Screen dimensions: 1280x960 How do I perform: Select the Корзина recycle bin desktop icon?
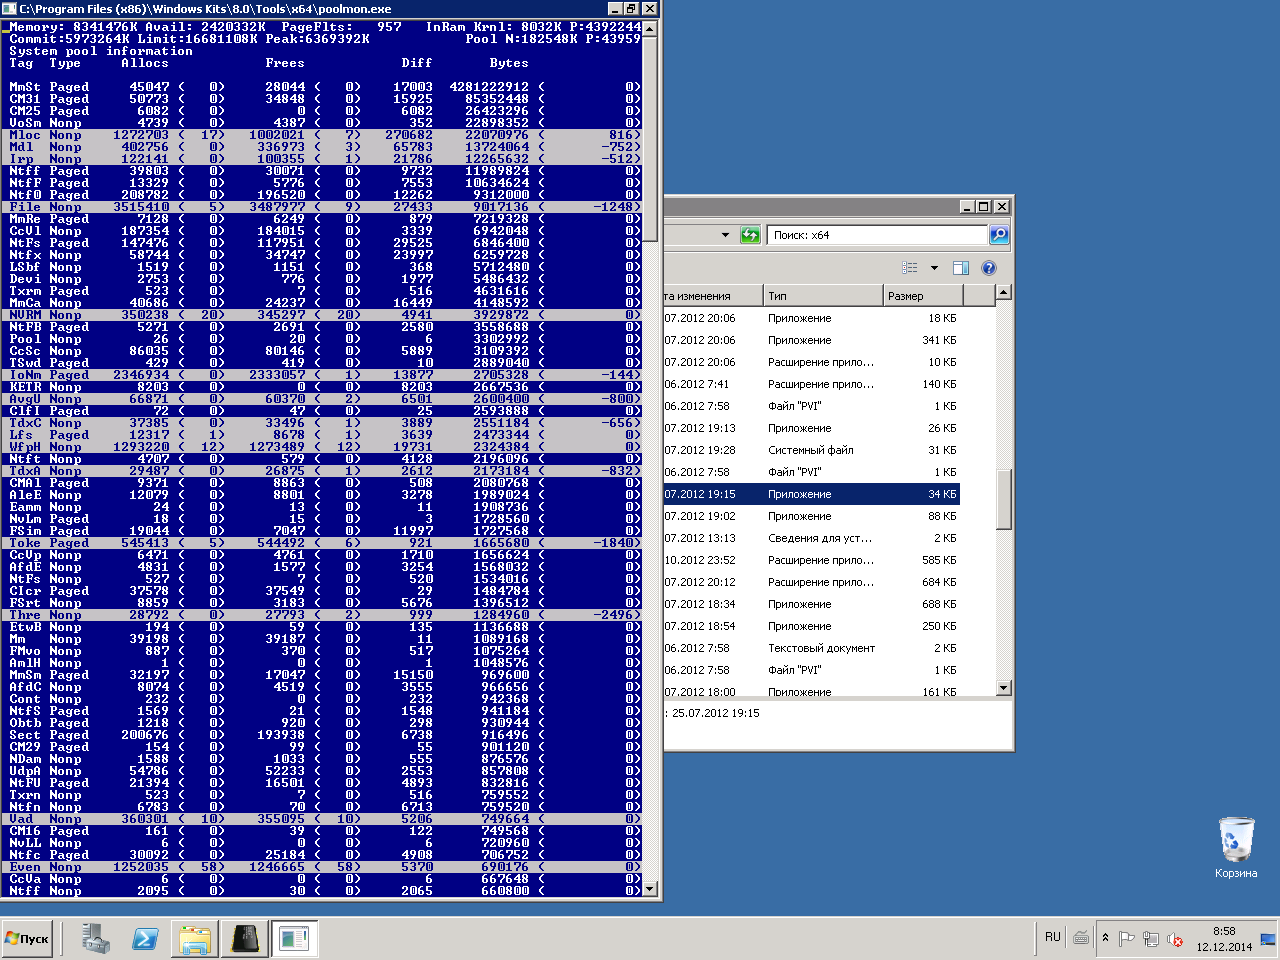pos(1236,848)
